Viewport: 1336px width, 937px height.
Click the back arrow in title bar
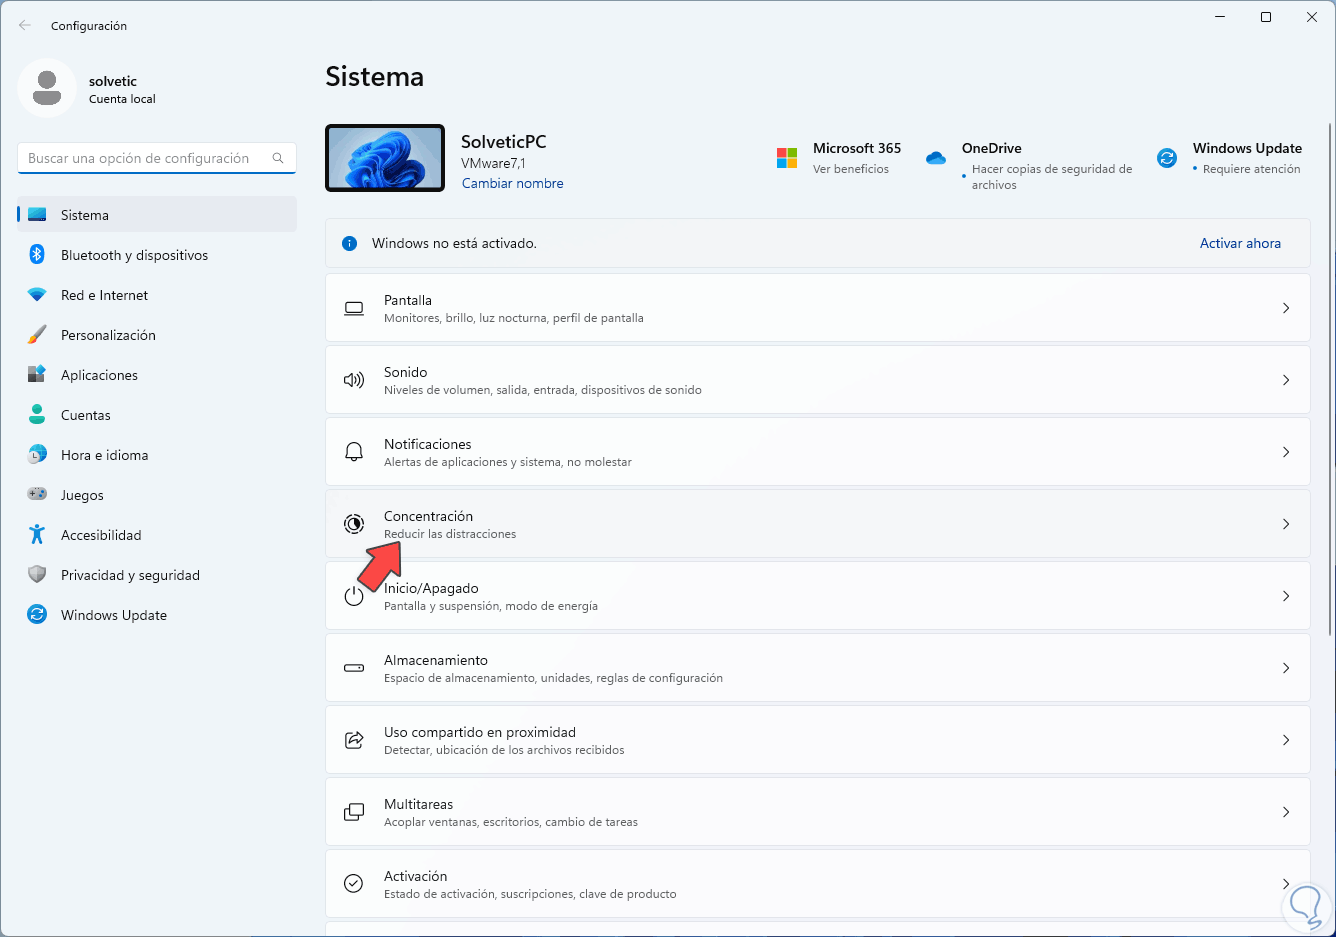[x=25, y=25]
